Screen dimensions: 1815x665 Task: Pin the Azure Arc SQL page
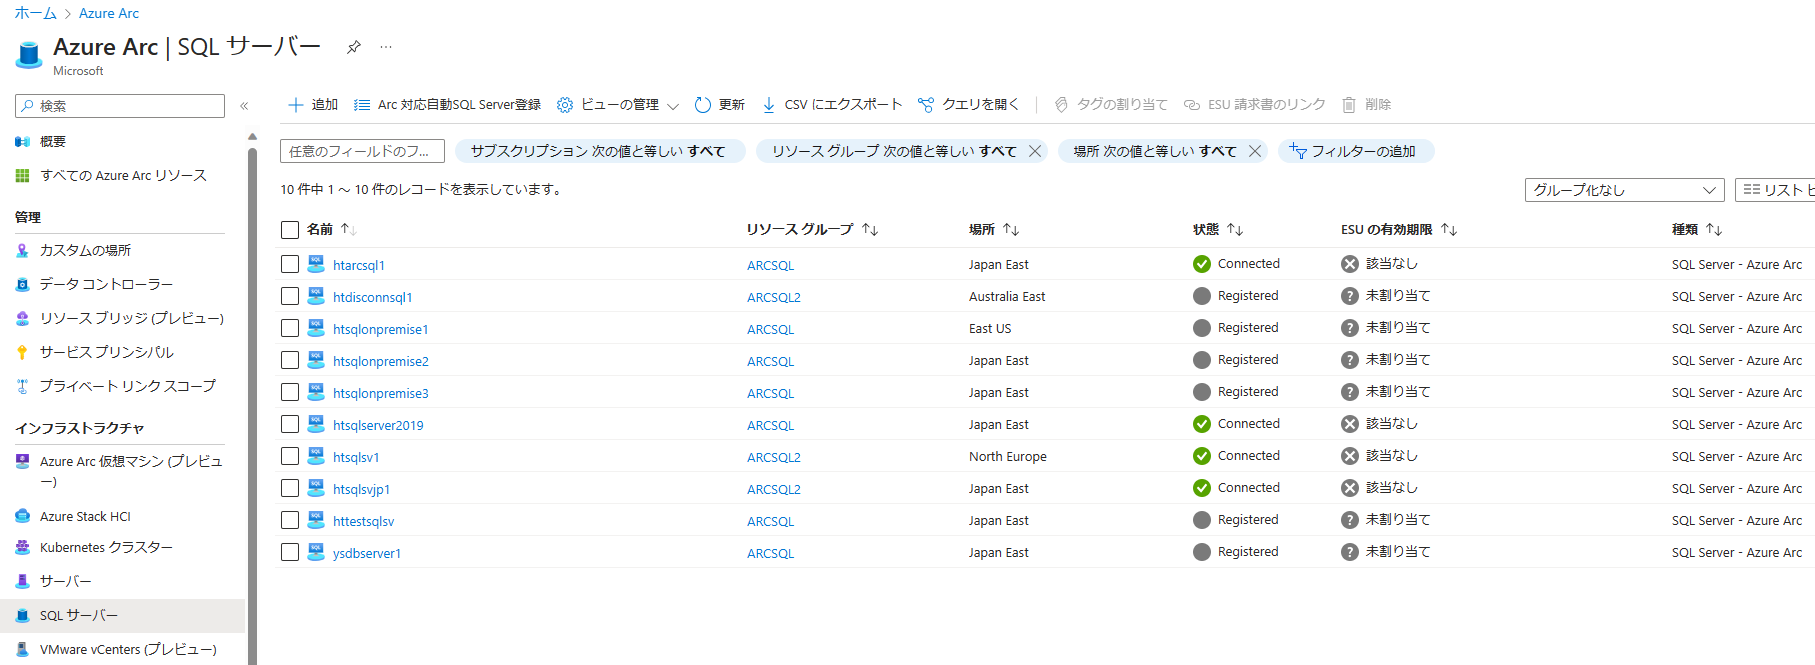tap(353, 47)
